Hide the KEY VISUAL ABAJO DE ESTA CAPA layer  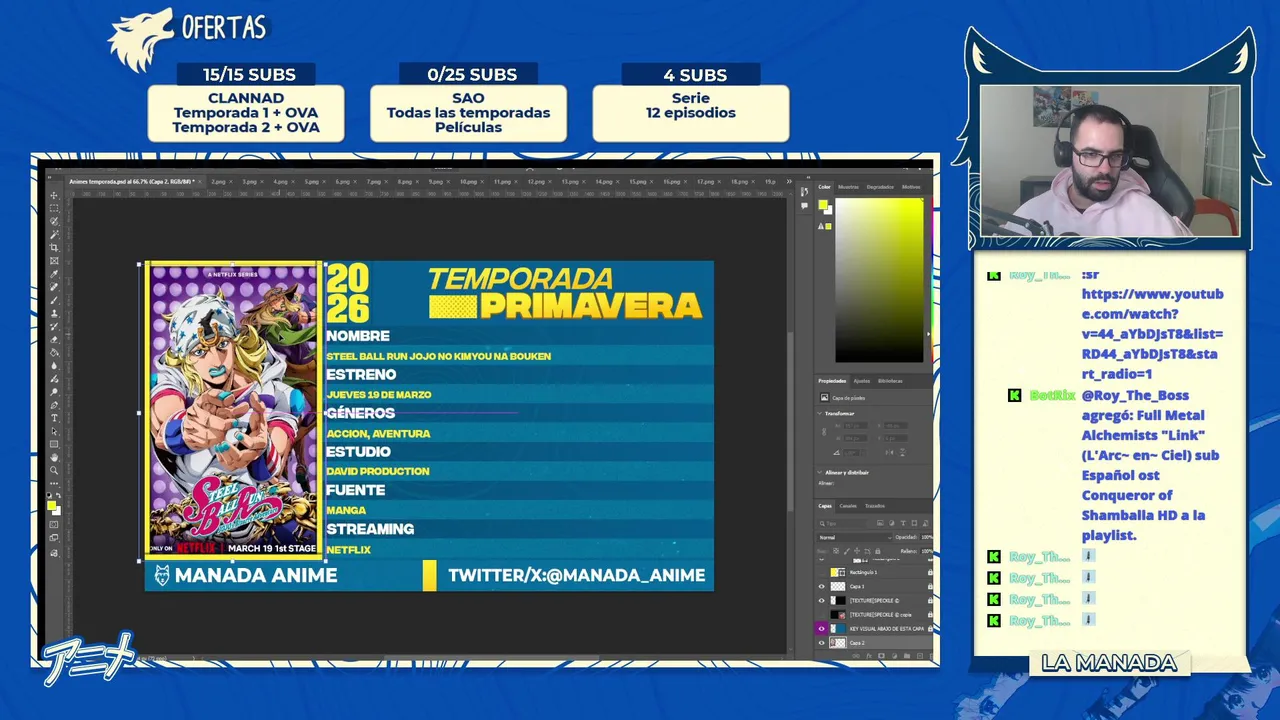[x=822, y=629]
